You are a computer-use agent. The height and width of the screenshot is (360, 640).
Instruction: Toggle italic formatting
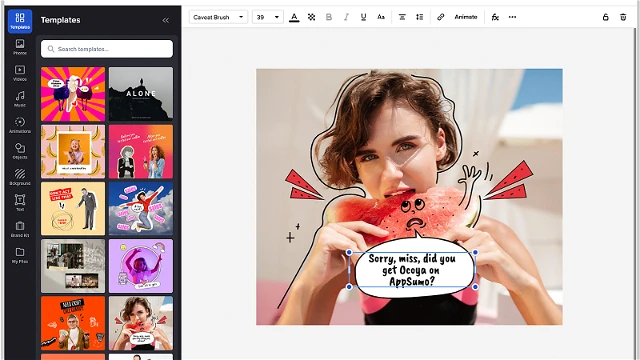coord(346,17)
